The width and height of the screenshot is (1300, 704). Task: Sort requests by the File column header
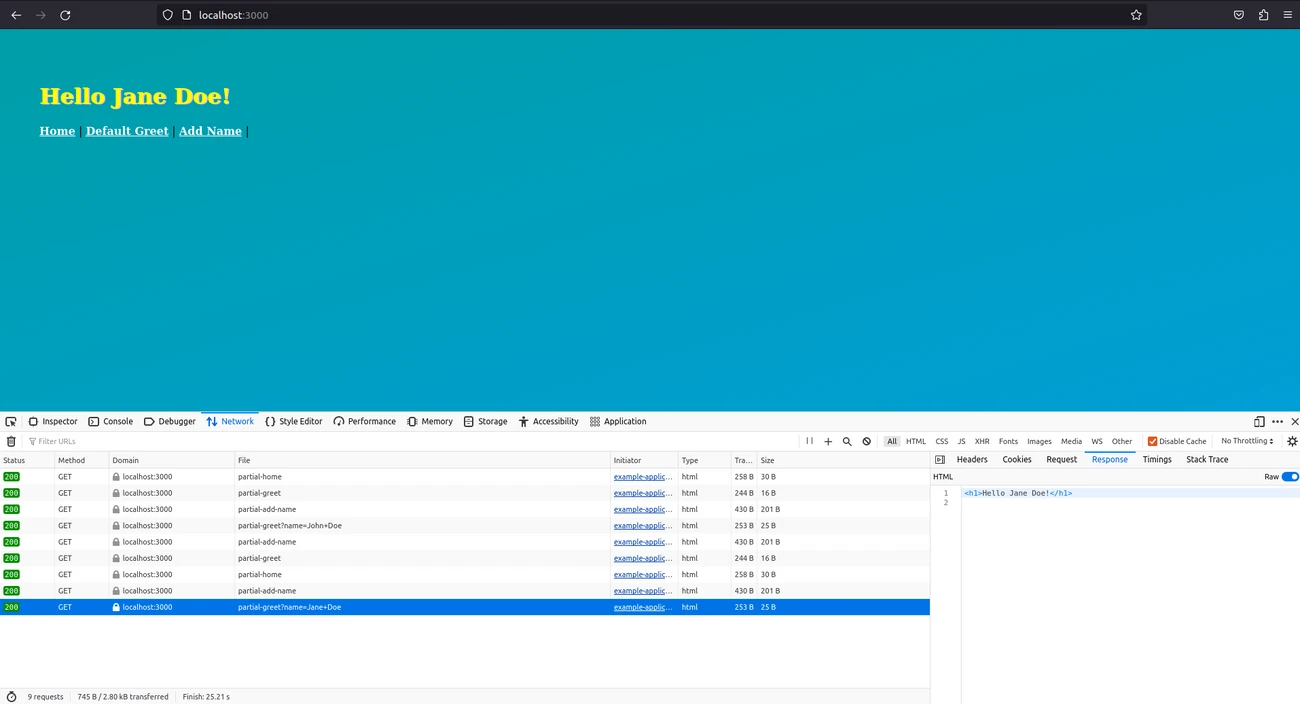[x=423, y=460]
